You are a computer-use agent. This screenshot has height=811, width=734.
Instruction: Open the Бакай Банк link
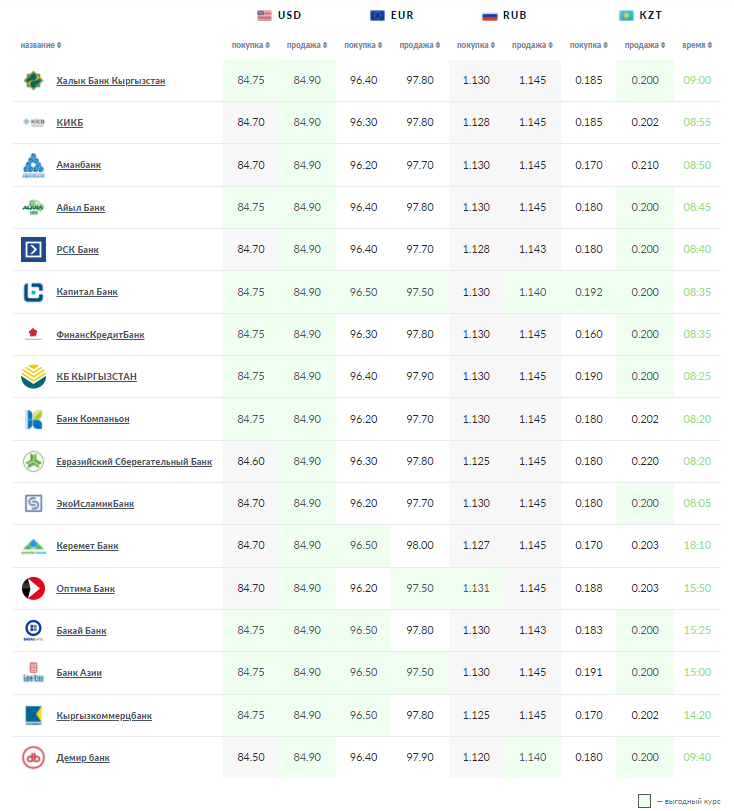pyautogui.click(x=82, y=631)
